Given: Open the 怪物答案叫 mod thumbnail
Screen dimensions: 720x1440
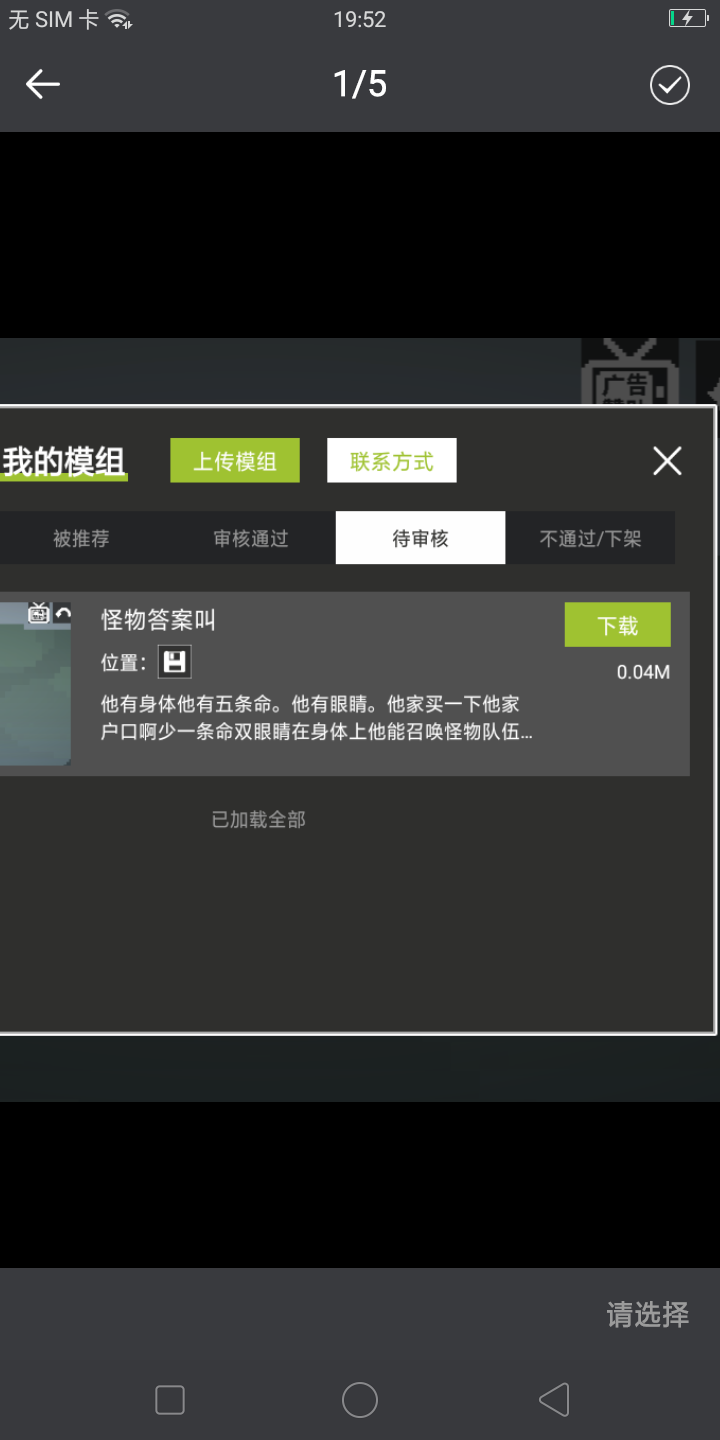Looking at the screenshot, I should tap(35, 684).
